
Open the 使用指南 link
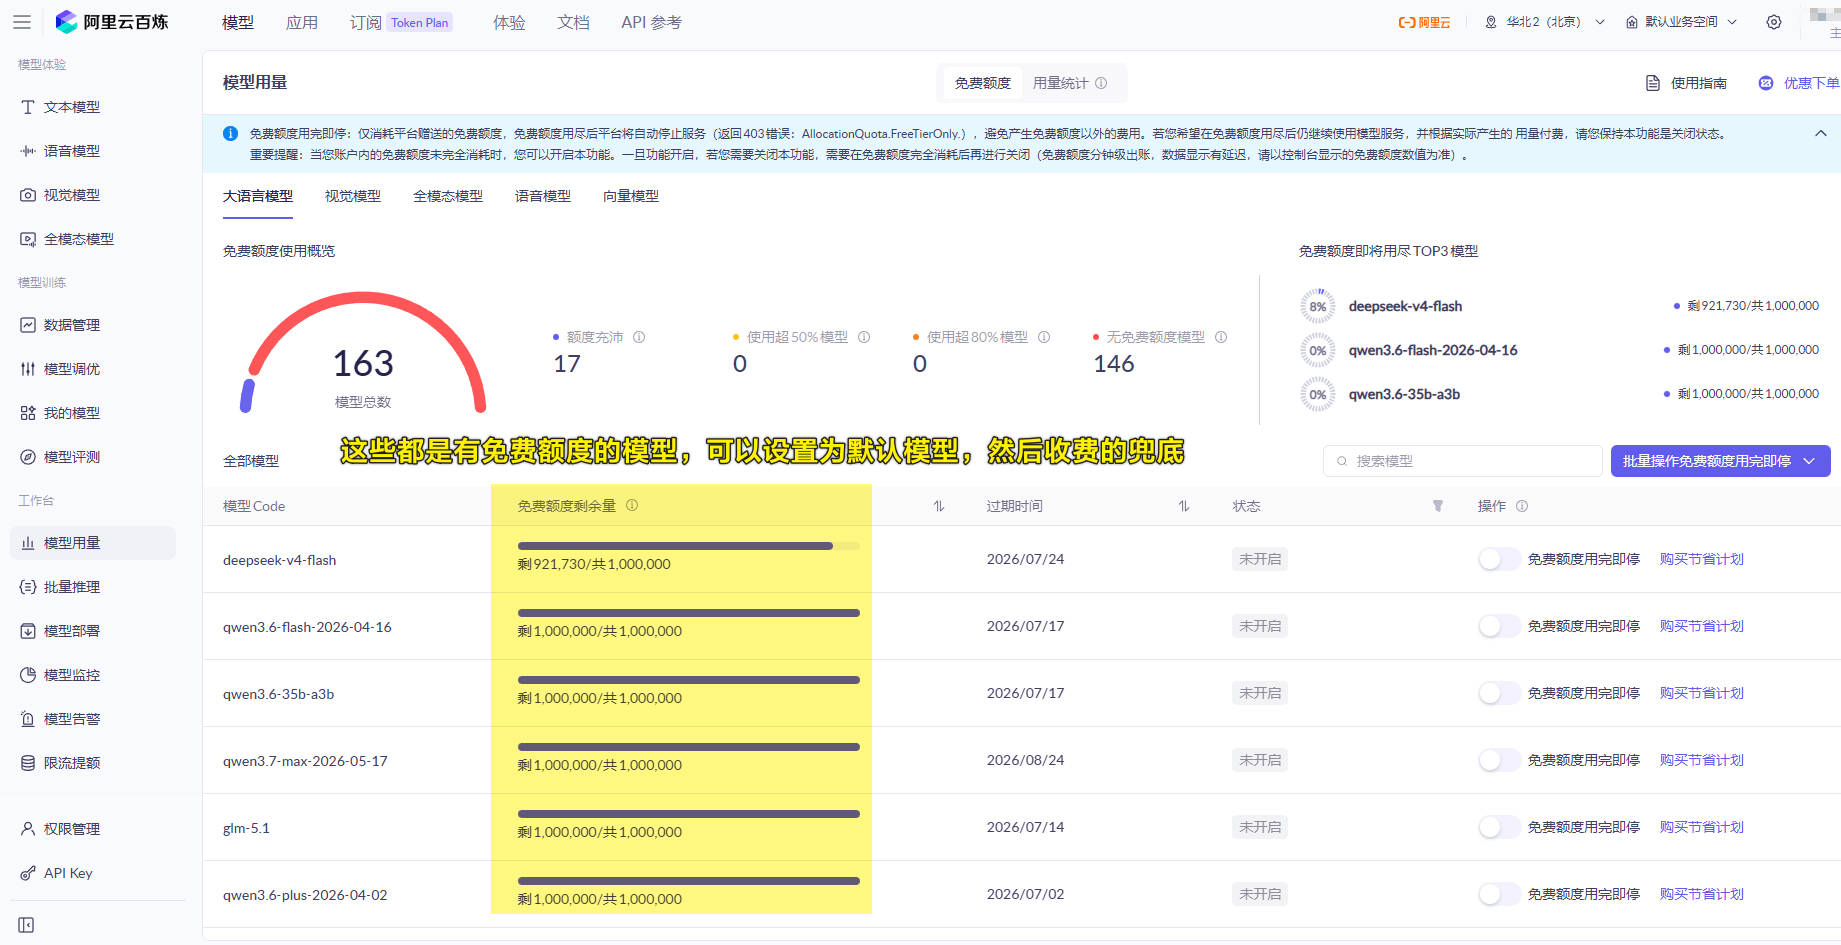(1686, 83)
